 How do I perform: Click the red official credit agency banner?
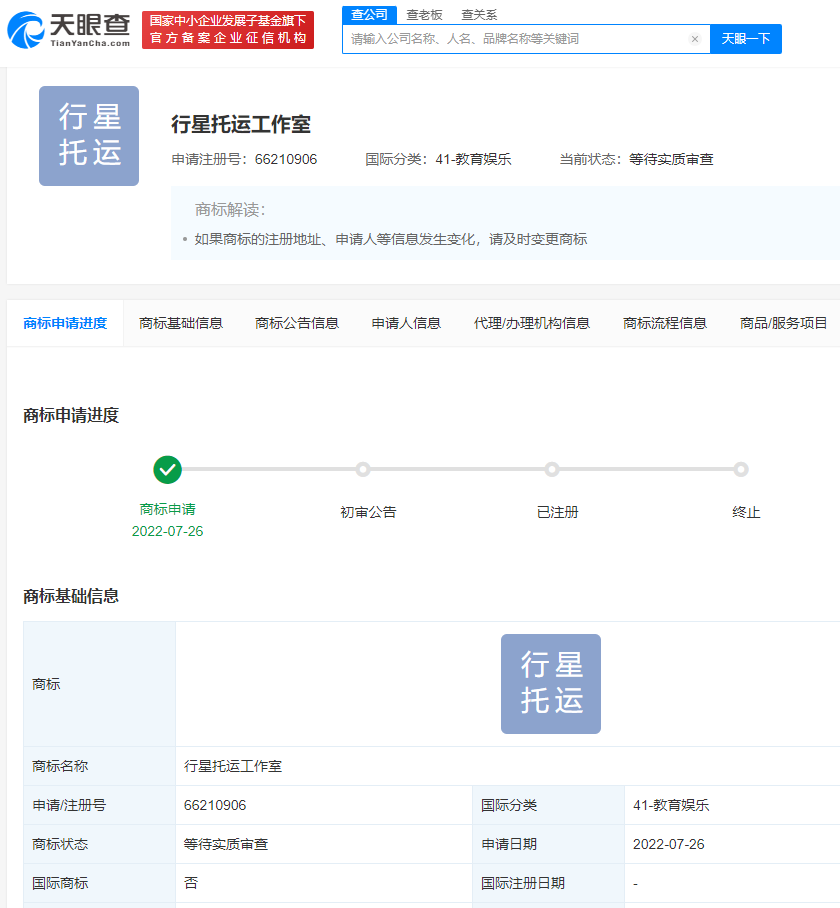[228, 30]
